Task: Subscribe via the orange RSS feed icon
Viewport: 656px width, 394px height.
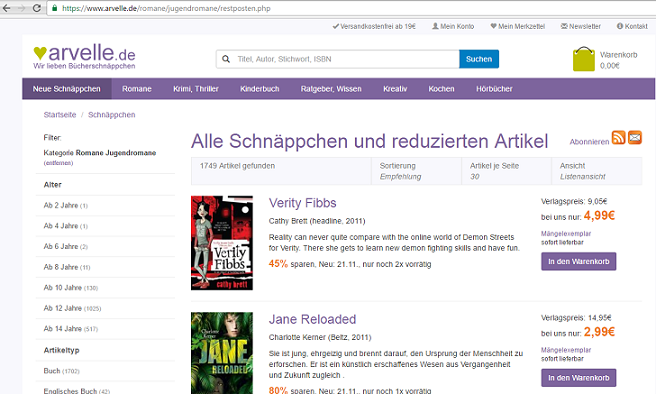Action: point(618,138)
